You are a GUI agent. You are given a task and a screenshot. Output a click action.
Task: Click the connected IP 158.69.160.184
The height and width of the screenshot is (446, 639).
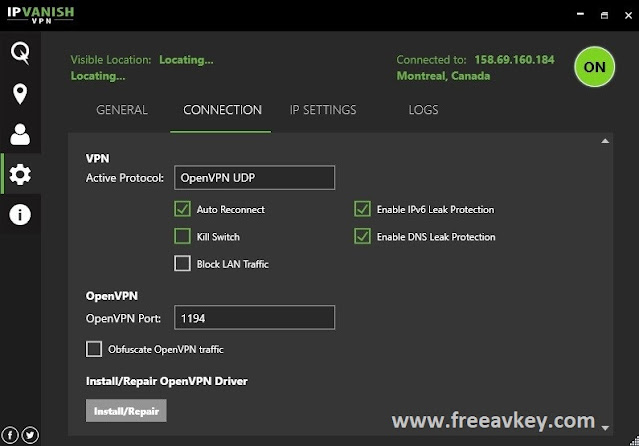[x=514, y=60]
